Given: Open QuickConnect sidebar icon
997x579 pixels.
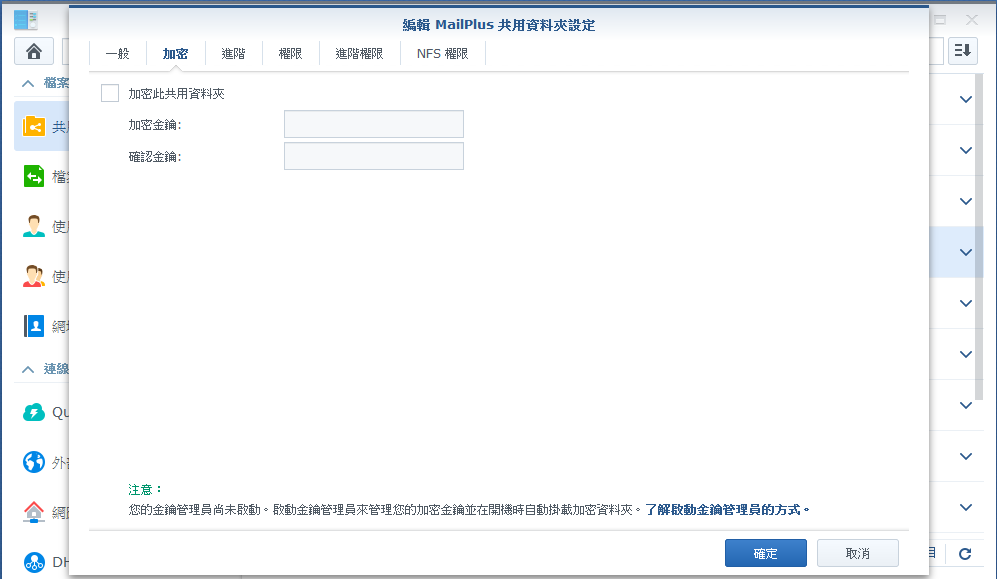Looking at the screenshot, I should click(x=34, y=412).
